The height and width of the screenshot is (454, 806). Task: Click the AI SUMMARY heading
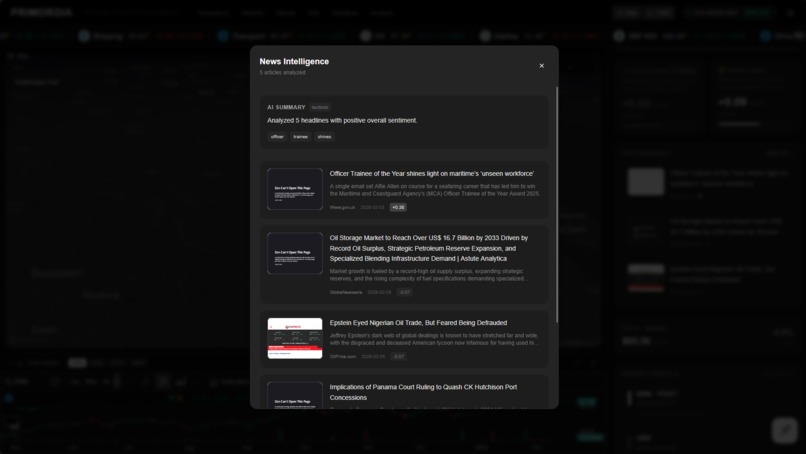click(x=286, y=107)
